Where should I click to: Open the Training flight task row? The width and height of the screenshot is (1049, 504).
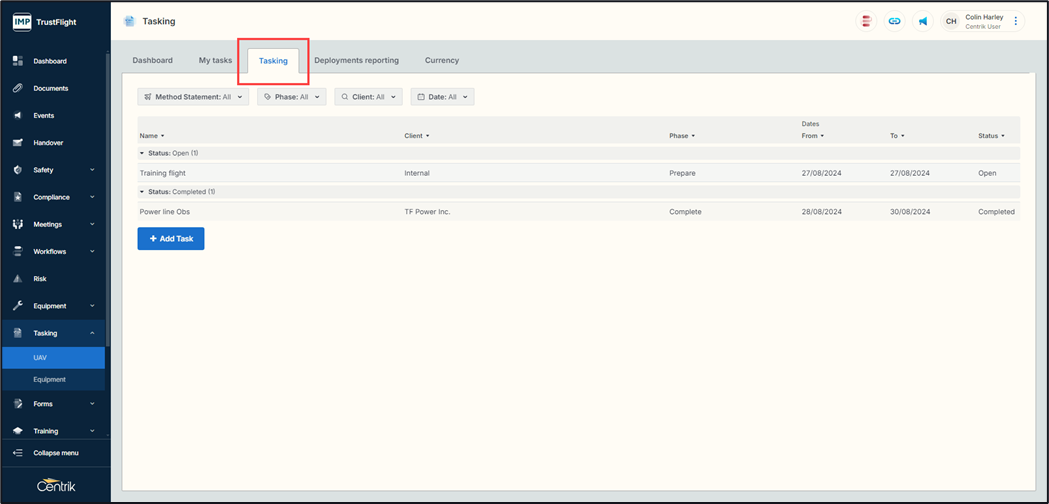[163, 173]
